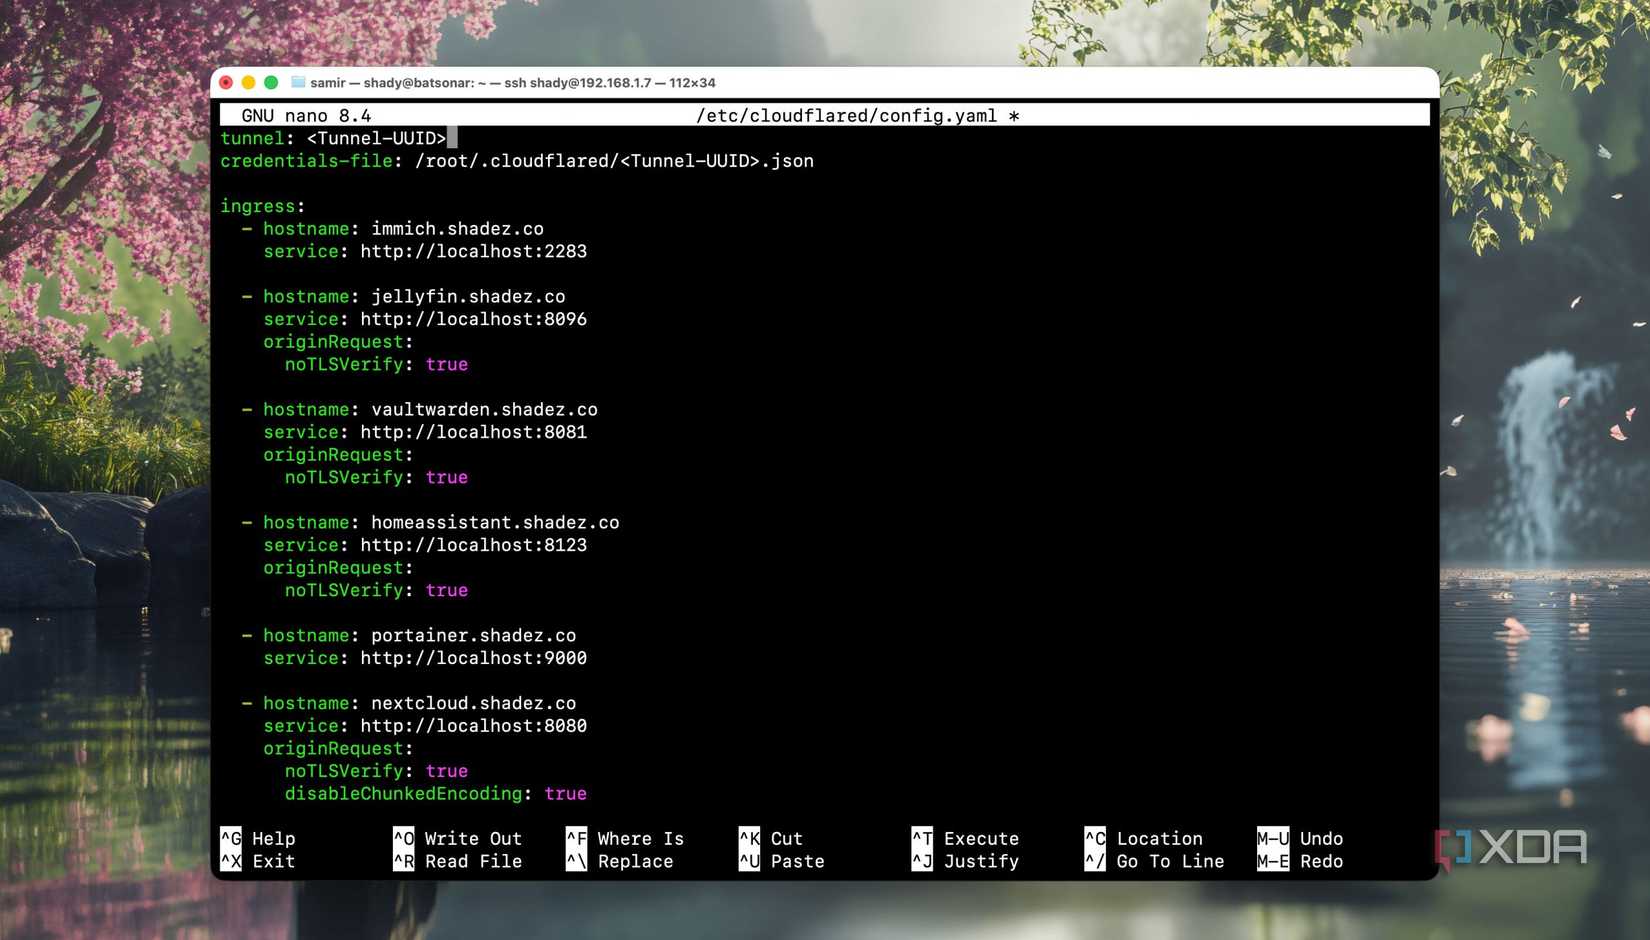Click 'true' value of disableChunkedEncoding
Image resolution: width=1650 pixels, height=940 pixels.
pyautogui.click(x=565, y=794)
